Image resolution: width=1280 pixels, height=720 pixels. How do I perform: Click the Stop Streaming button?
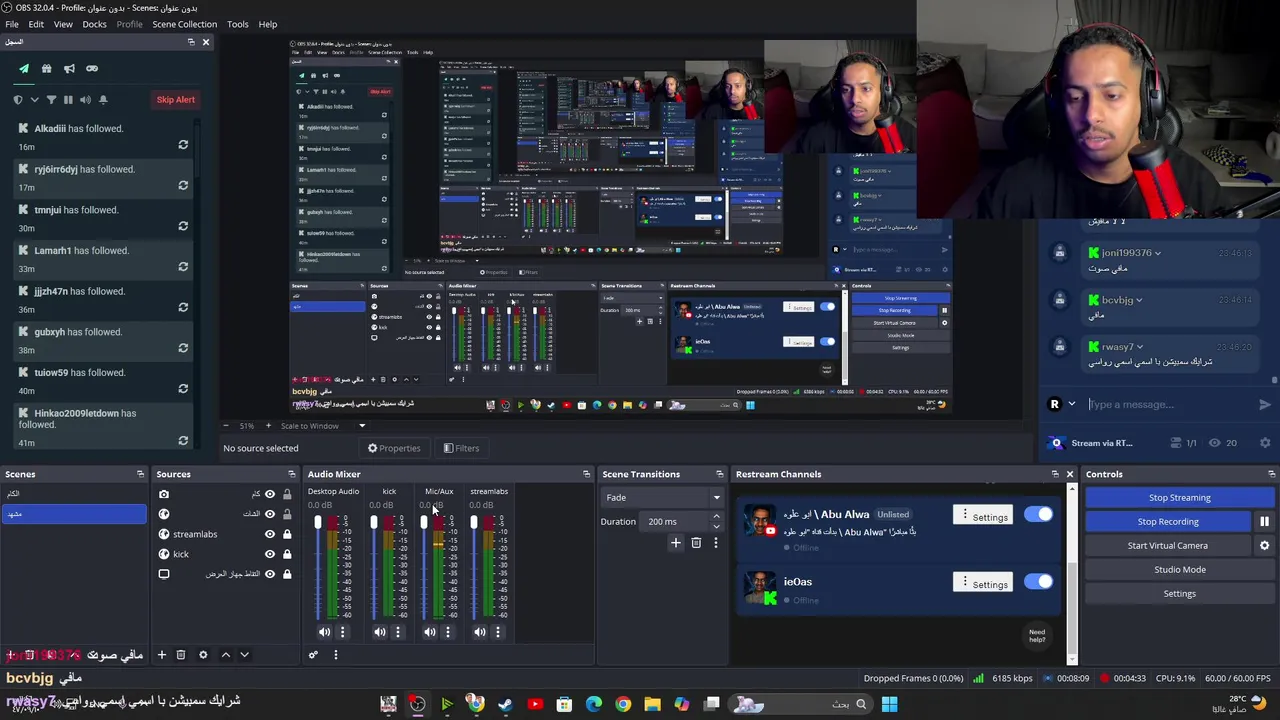click(x=1179, y=498)
